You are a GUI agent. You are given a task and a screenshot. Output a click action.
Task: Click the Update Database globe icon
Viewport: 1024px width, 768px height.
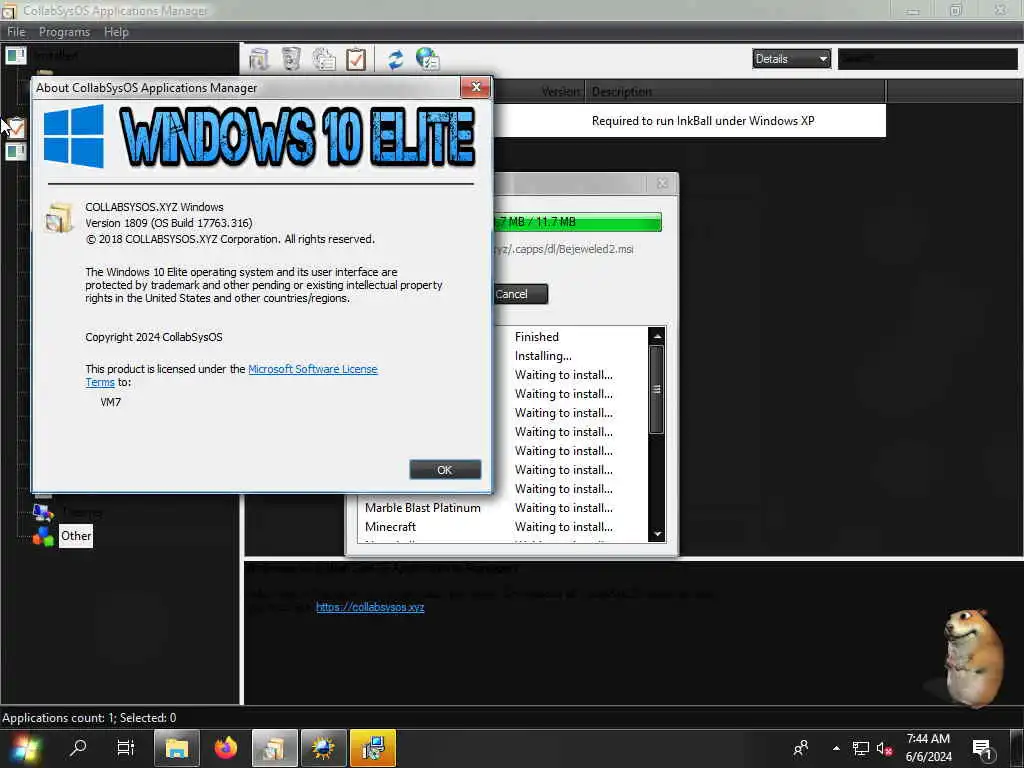point(428,59)
